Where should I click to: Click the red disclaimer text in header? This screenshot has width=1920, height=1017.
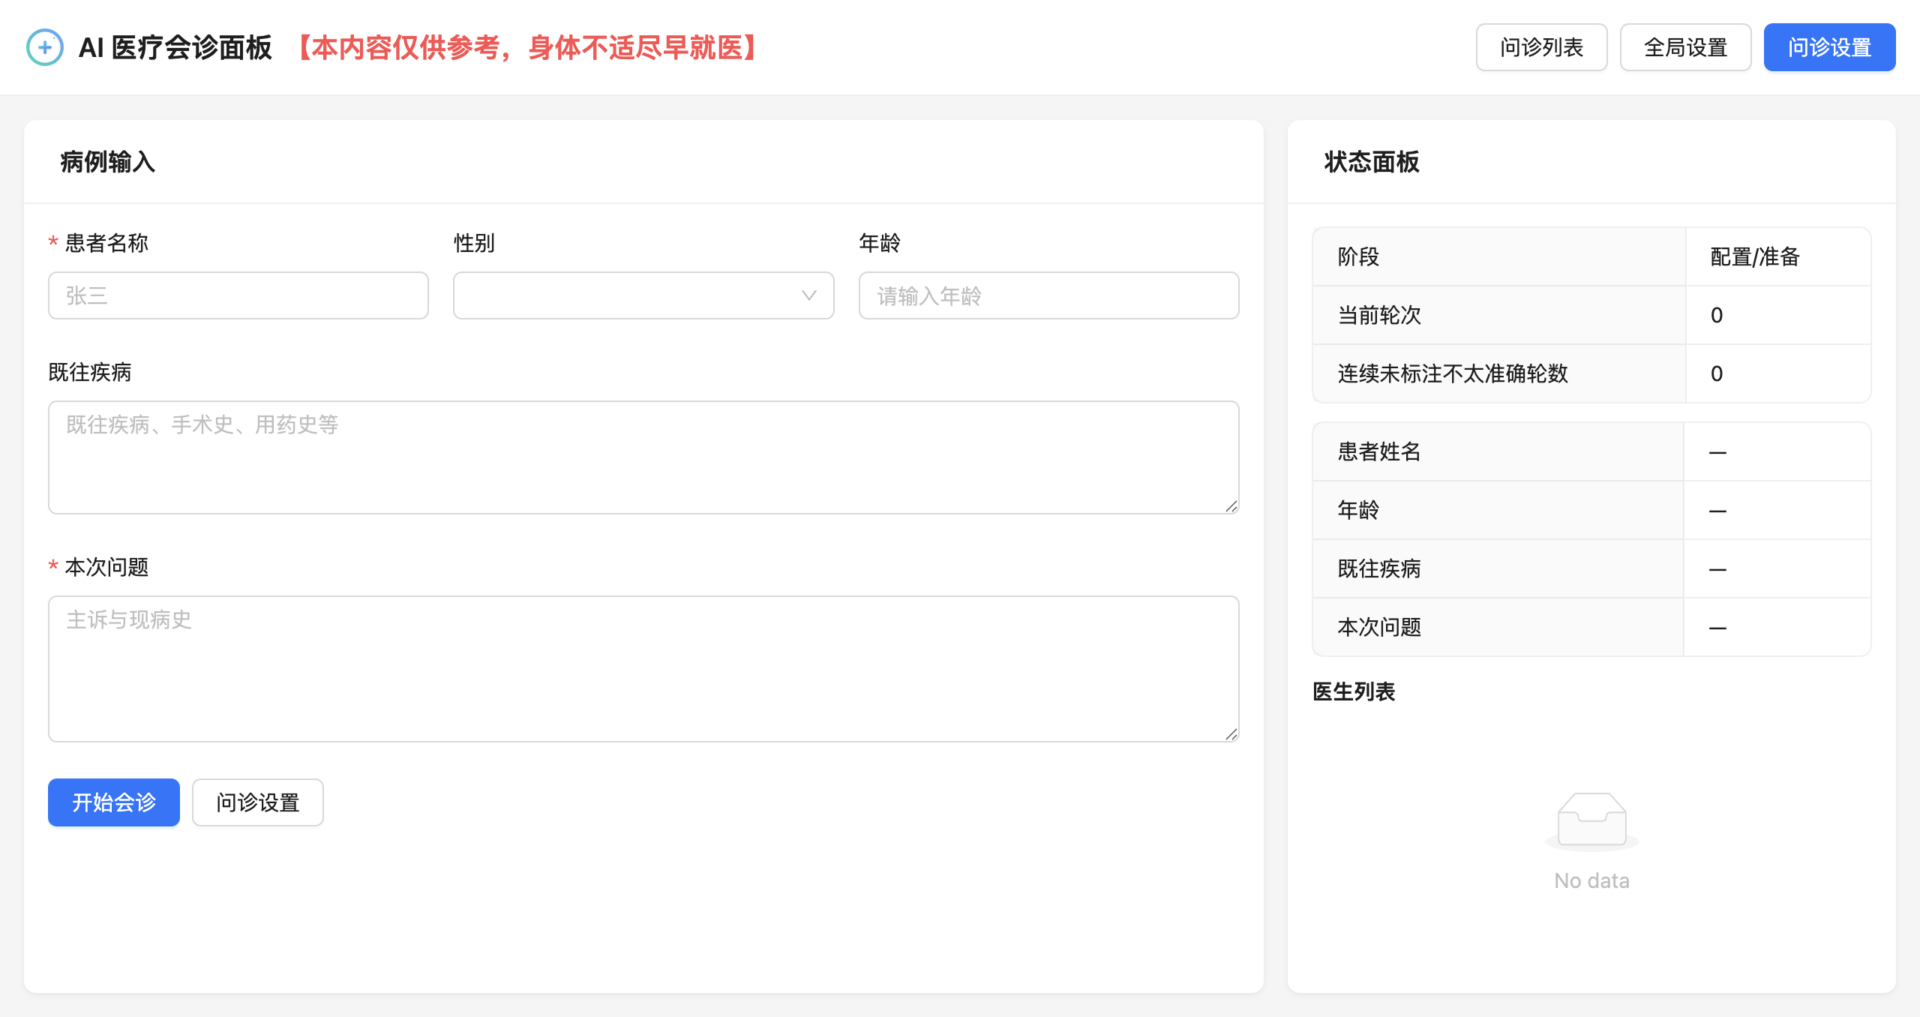pos(527,47)
